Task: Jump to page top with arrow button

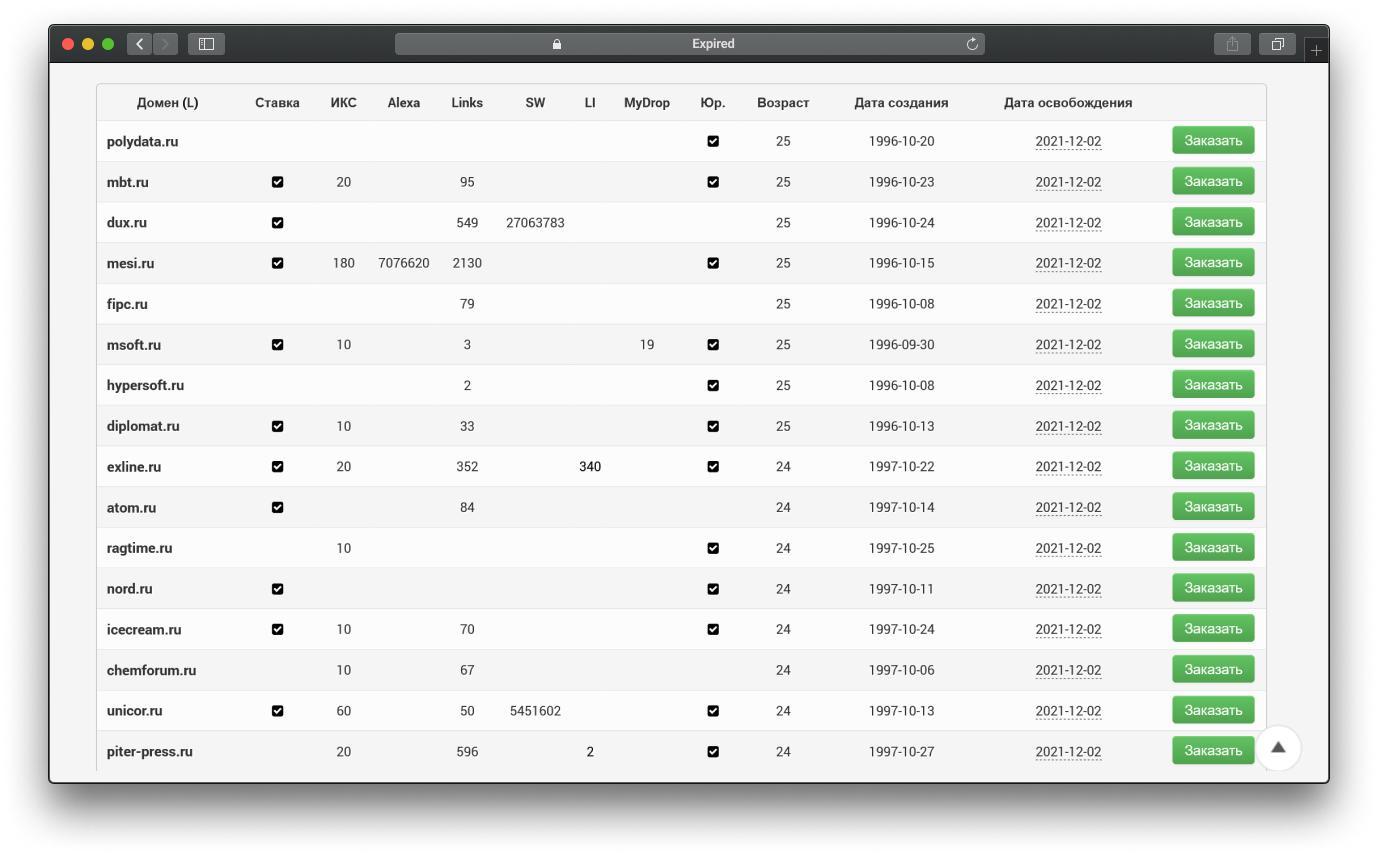Action: [1277, 748]
